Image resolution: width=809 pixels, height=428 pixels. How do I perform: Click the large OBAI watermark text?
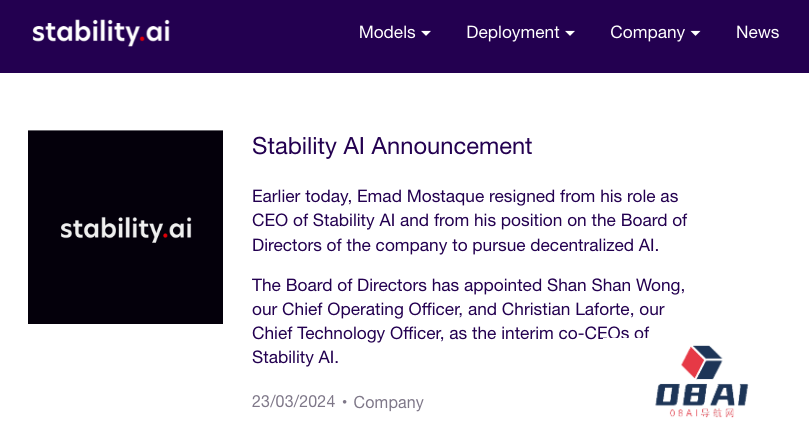[702, 395]
